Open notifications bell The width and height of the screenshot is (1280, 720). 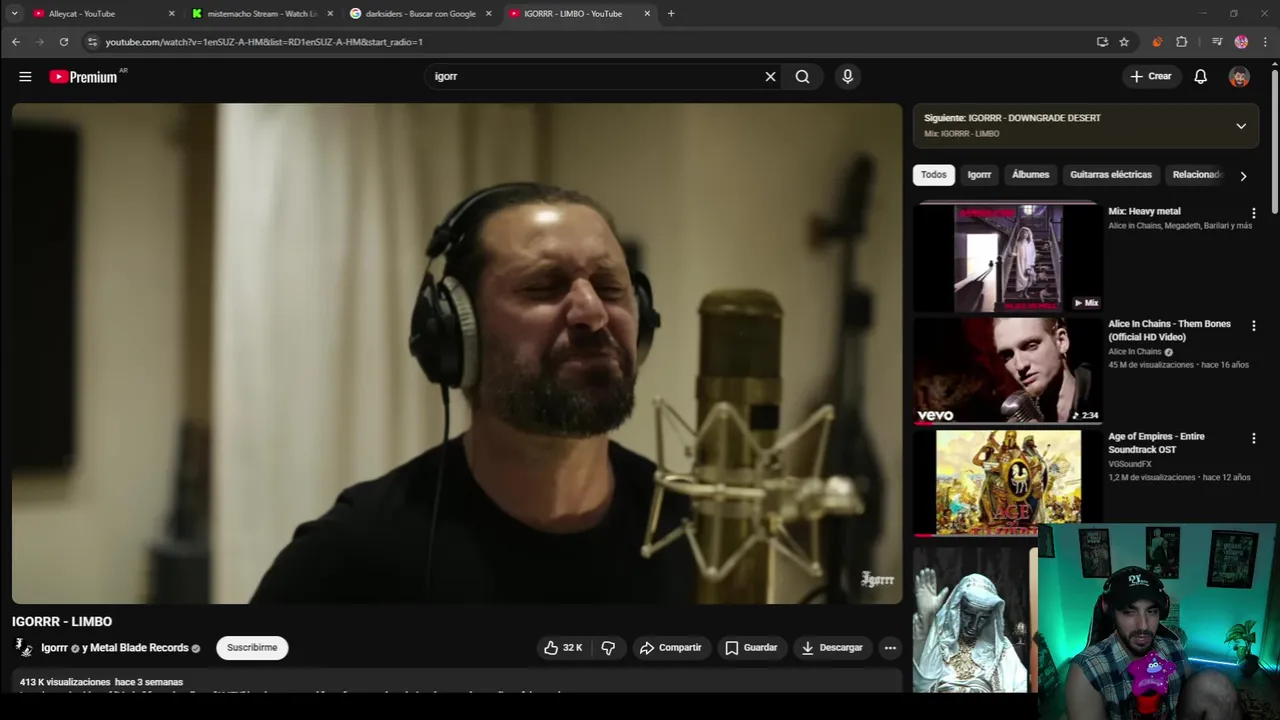pyautogui.click(x=1200, y=76)
